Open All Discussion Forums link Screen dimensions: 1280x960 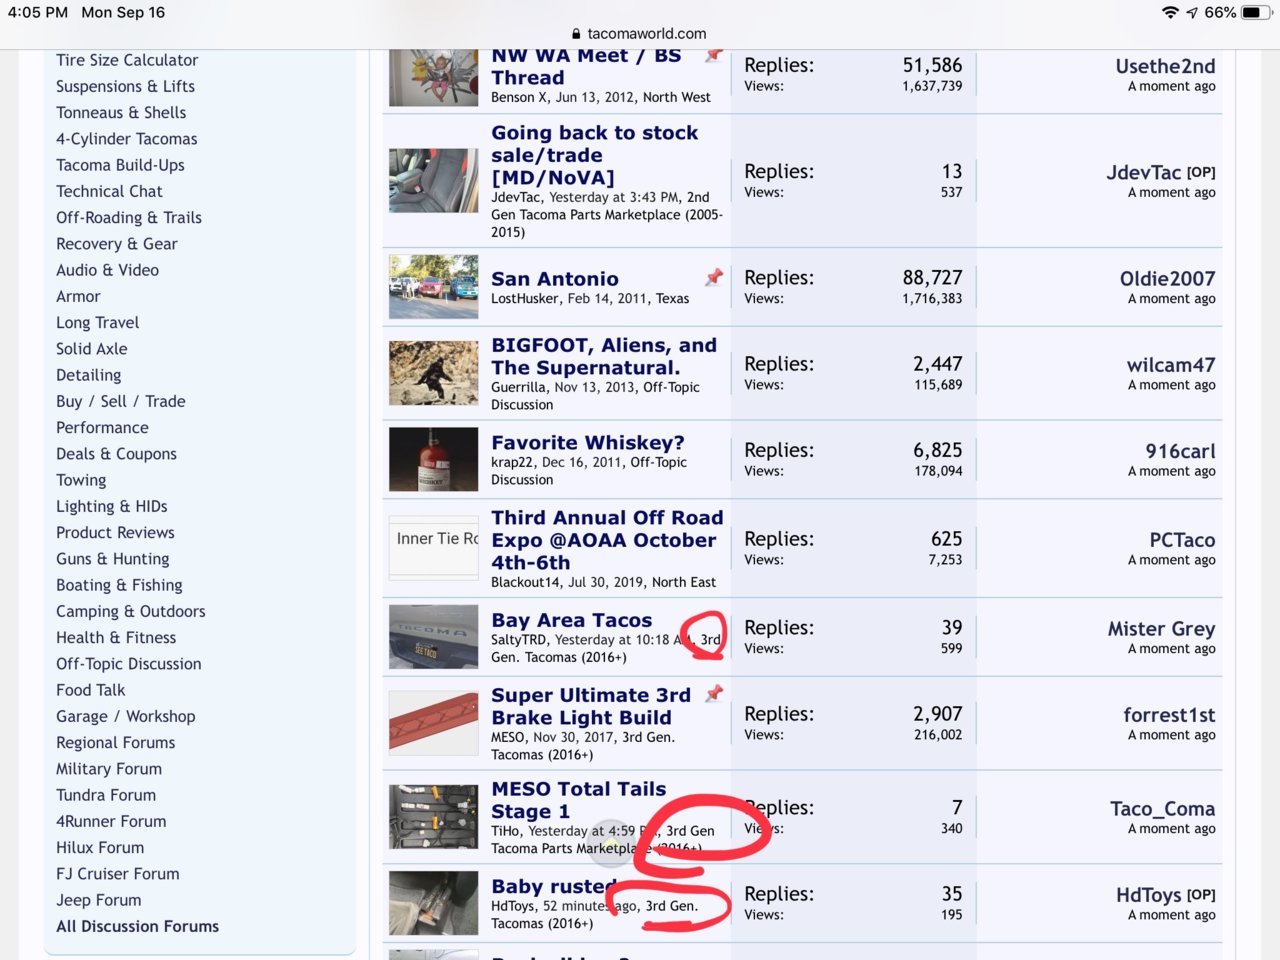pos(137,926)
